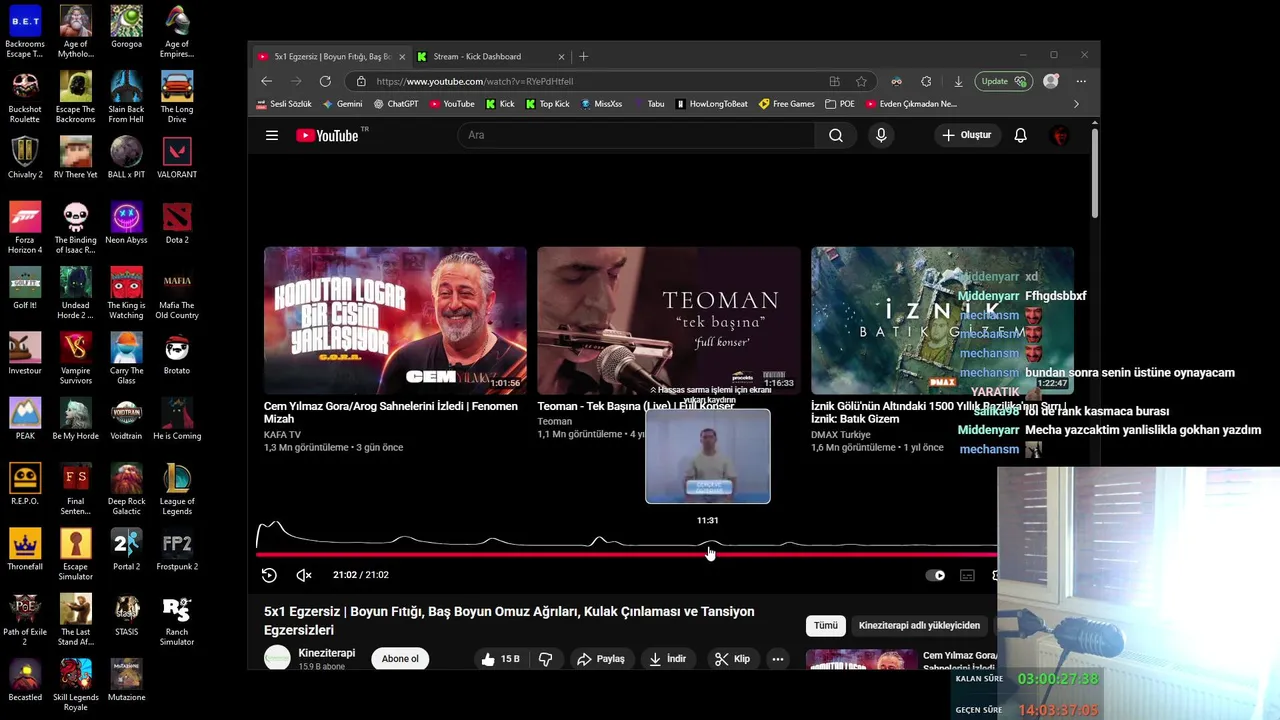
Task: Click the browser address bar URL
Action: click(x=474, y=81)
